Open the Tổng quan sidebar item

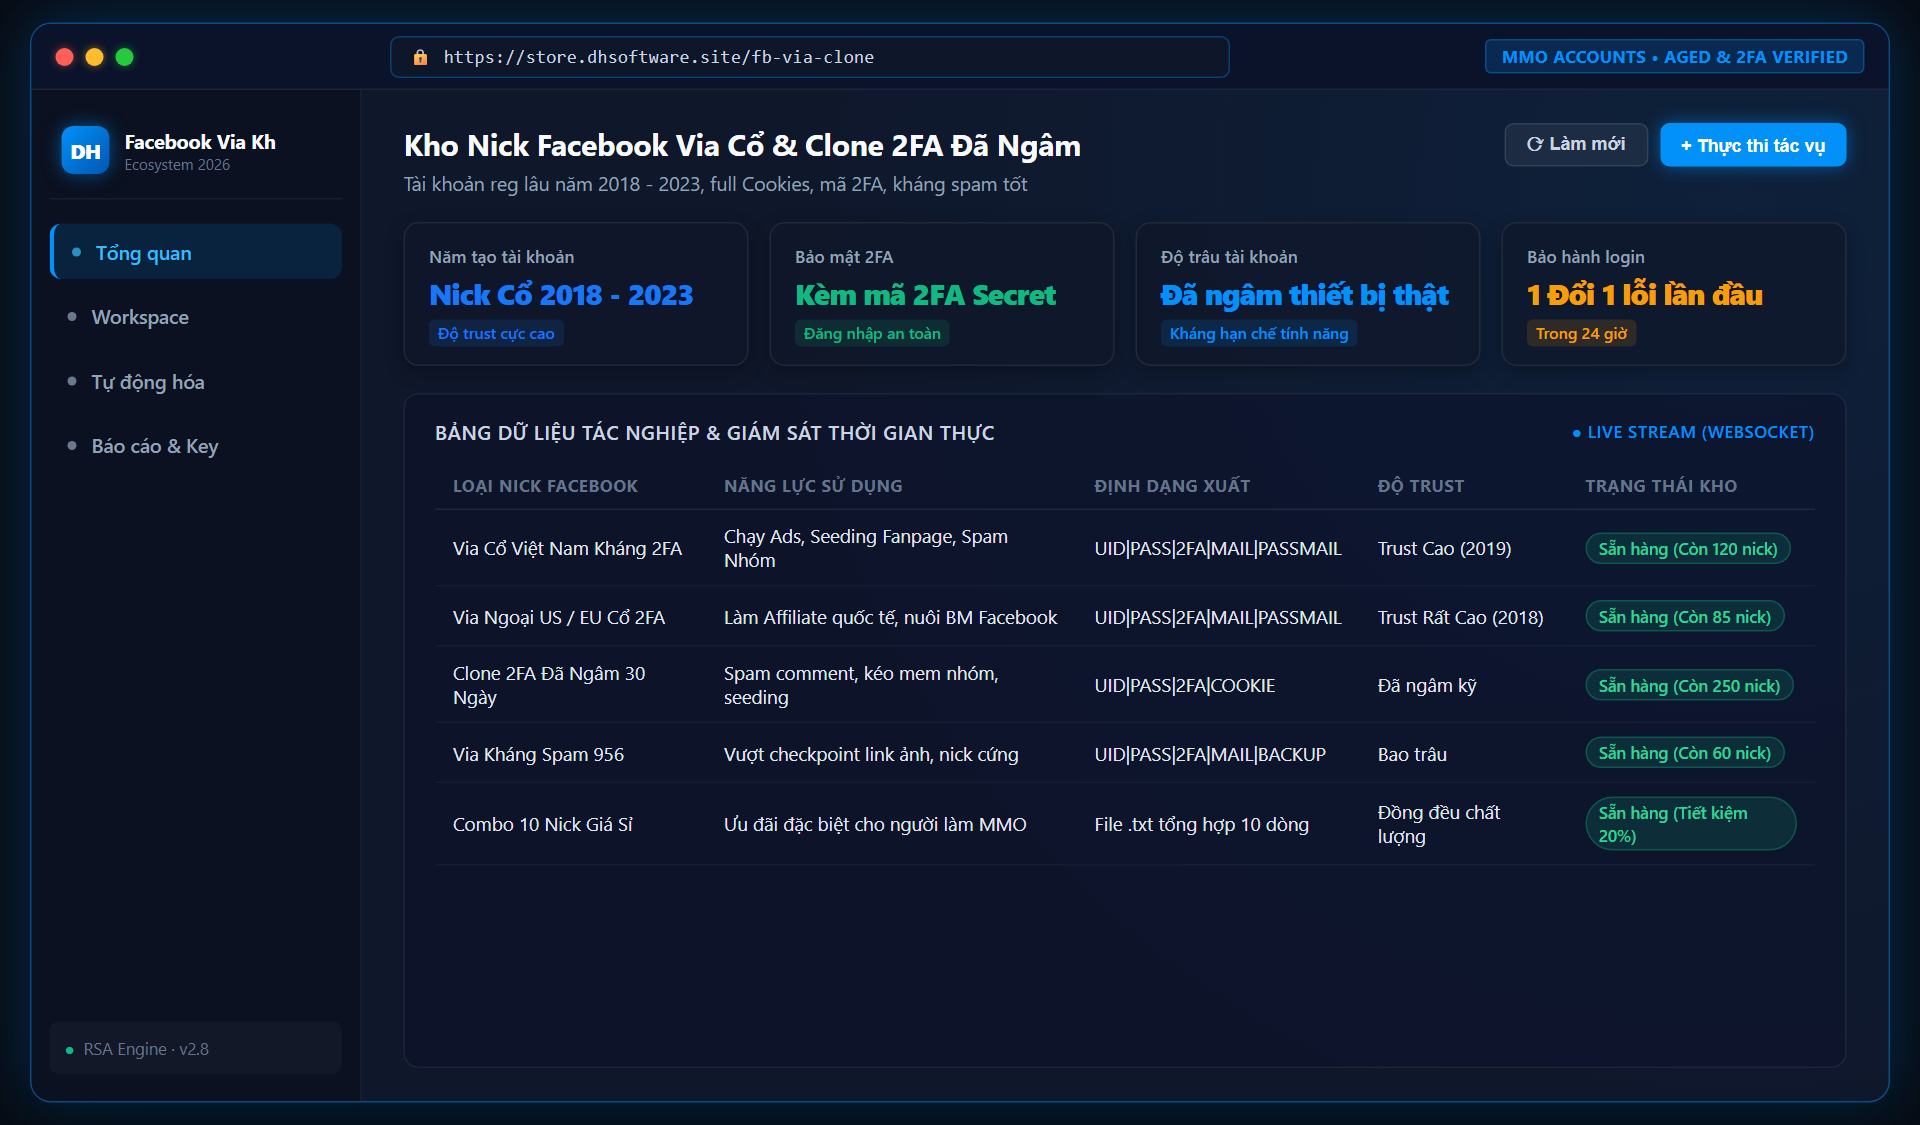click(196, 252)
